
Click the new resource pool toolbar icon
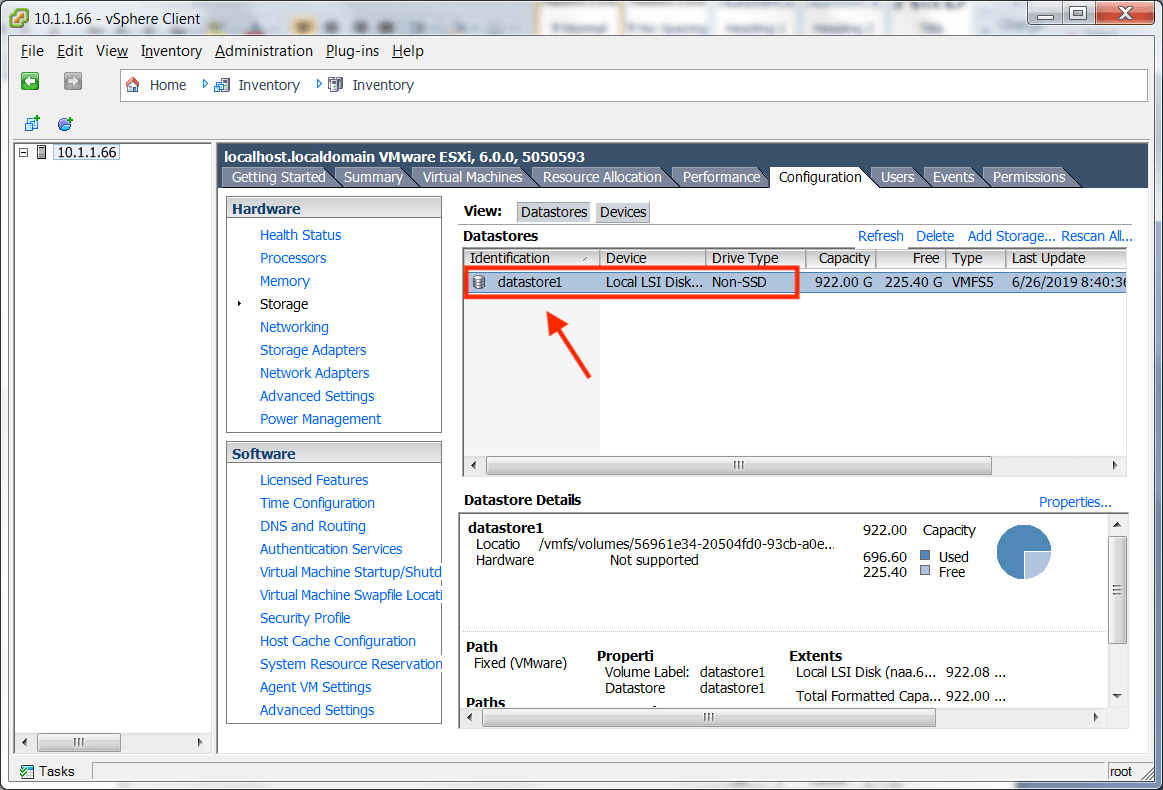click(x=65, y=123)
